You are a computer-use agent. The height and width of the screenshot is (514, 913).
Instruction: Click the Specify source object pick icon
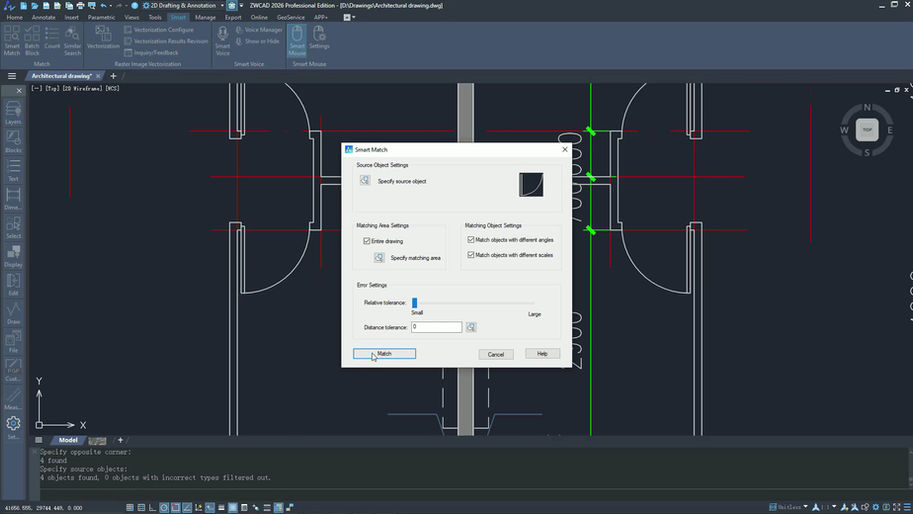[x=365, y=180]
